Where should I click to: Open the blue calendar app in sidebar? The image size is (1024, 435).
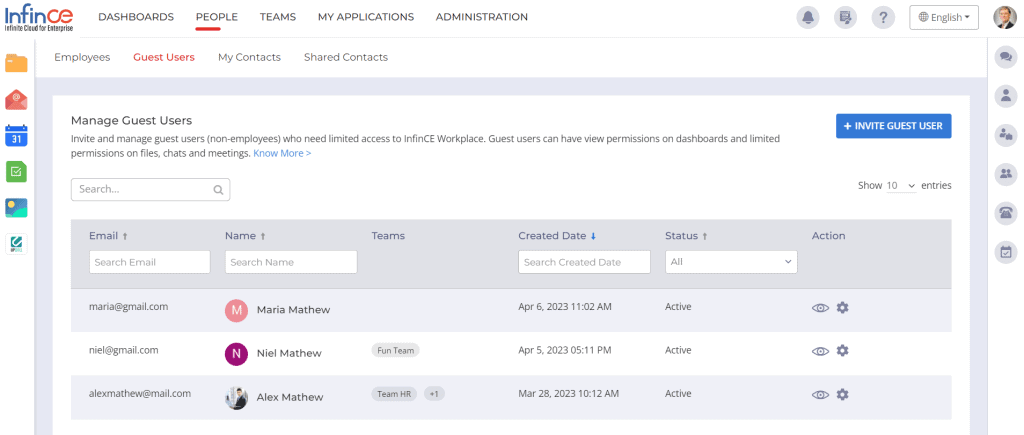click(x=16, y=135)
